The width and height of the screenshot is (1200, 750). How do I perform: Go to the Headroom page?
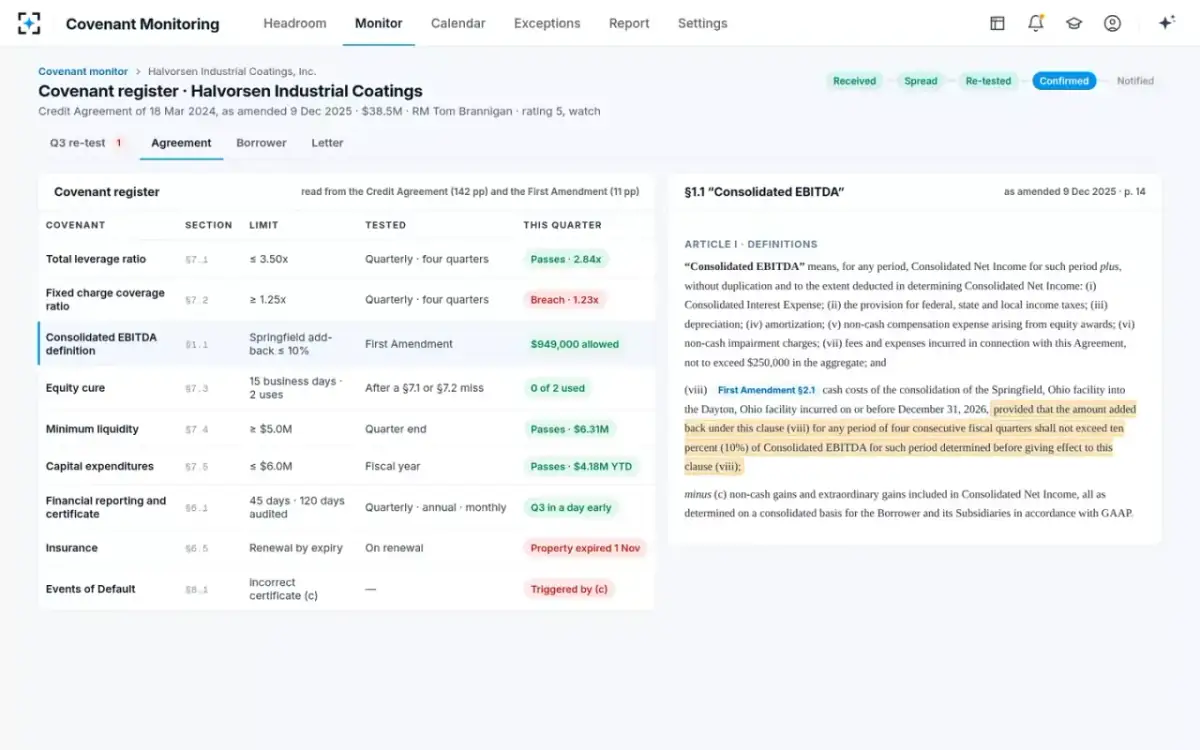[295, 23]
